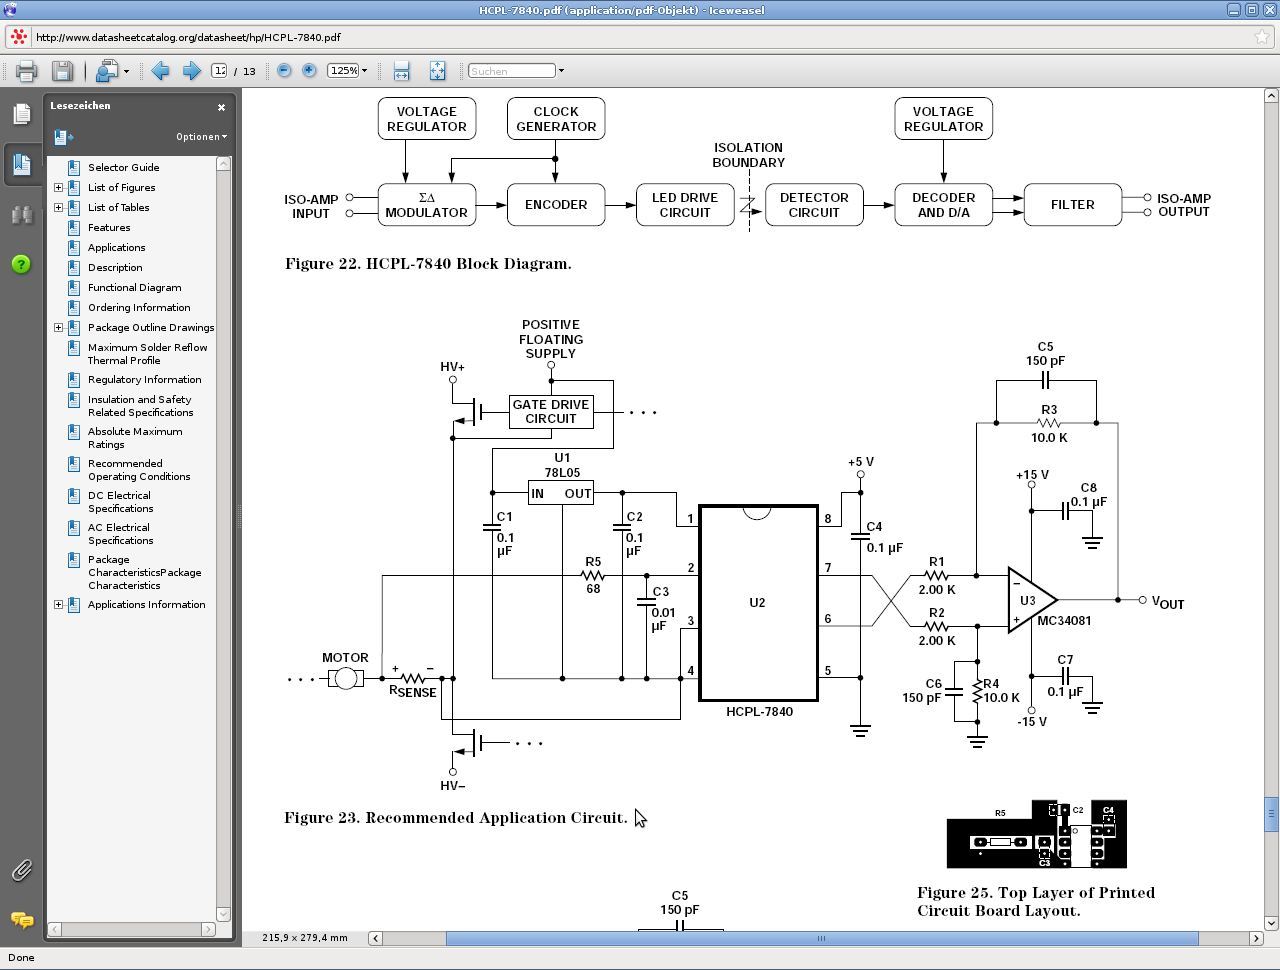Screen dimensions: 1280x970
Task: Expand the List of Tables bookmark
Action: 58,208
